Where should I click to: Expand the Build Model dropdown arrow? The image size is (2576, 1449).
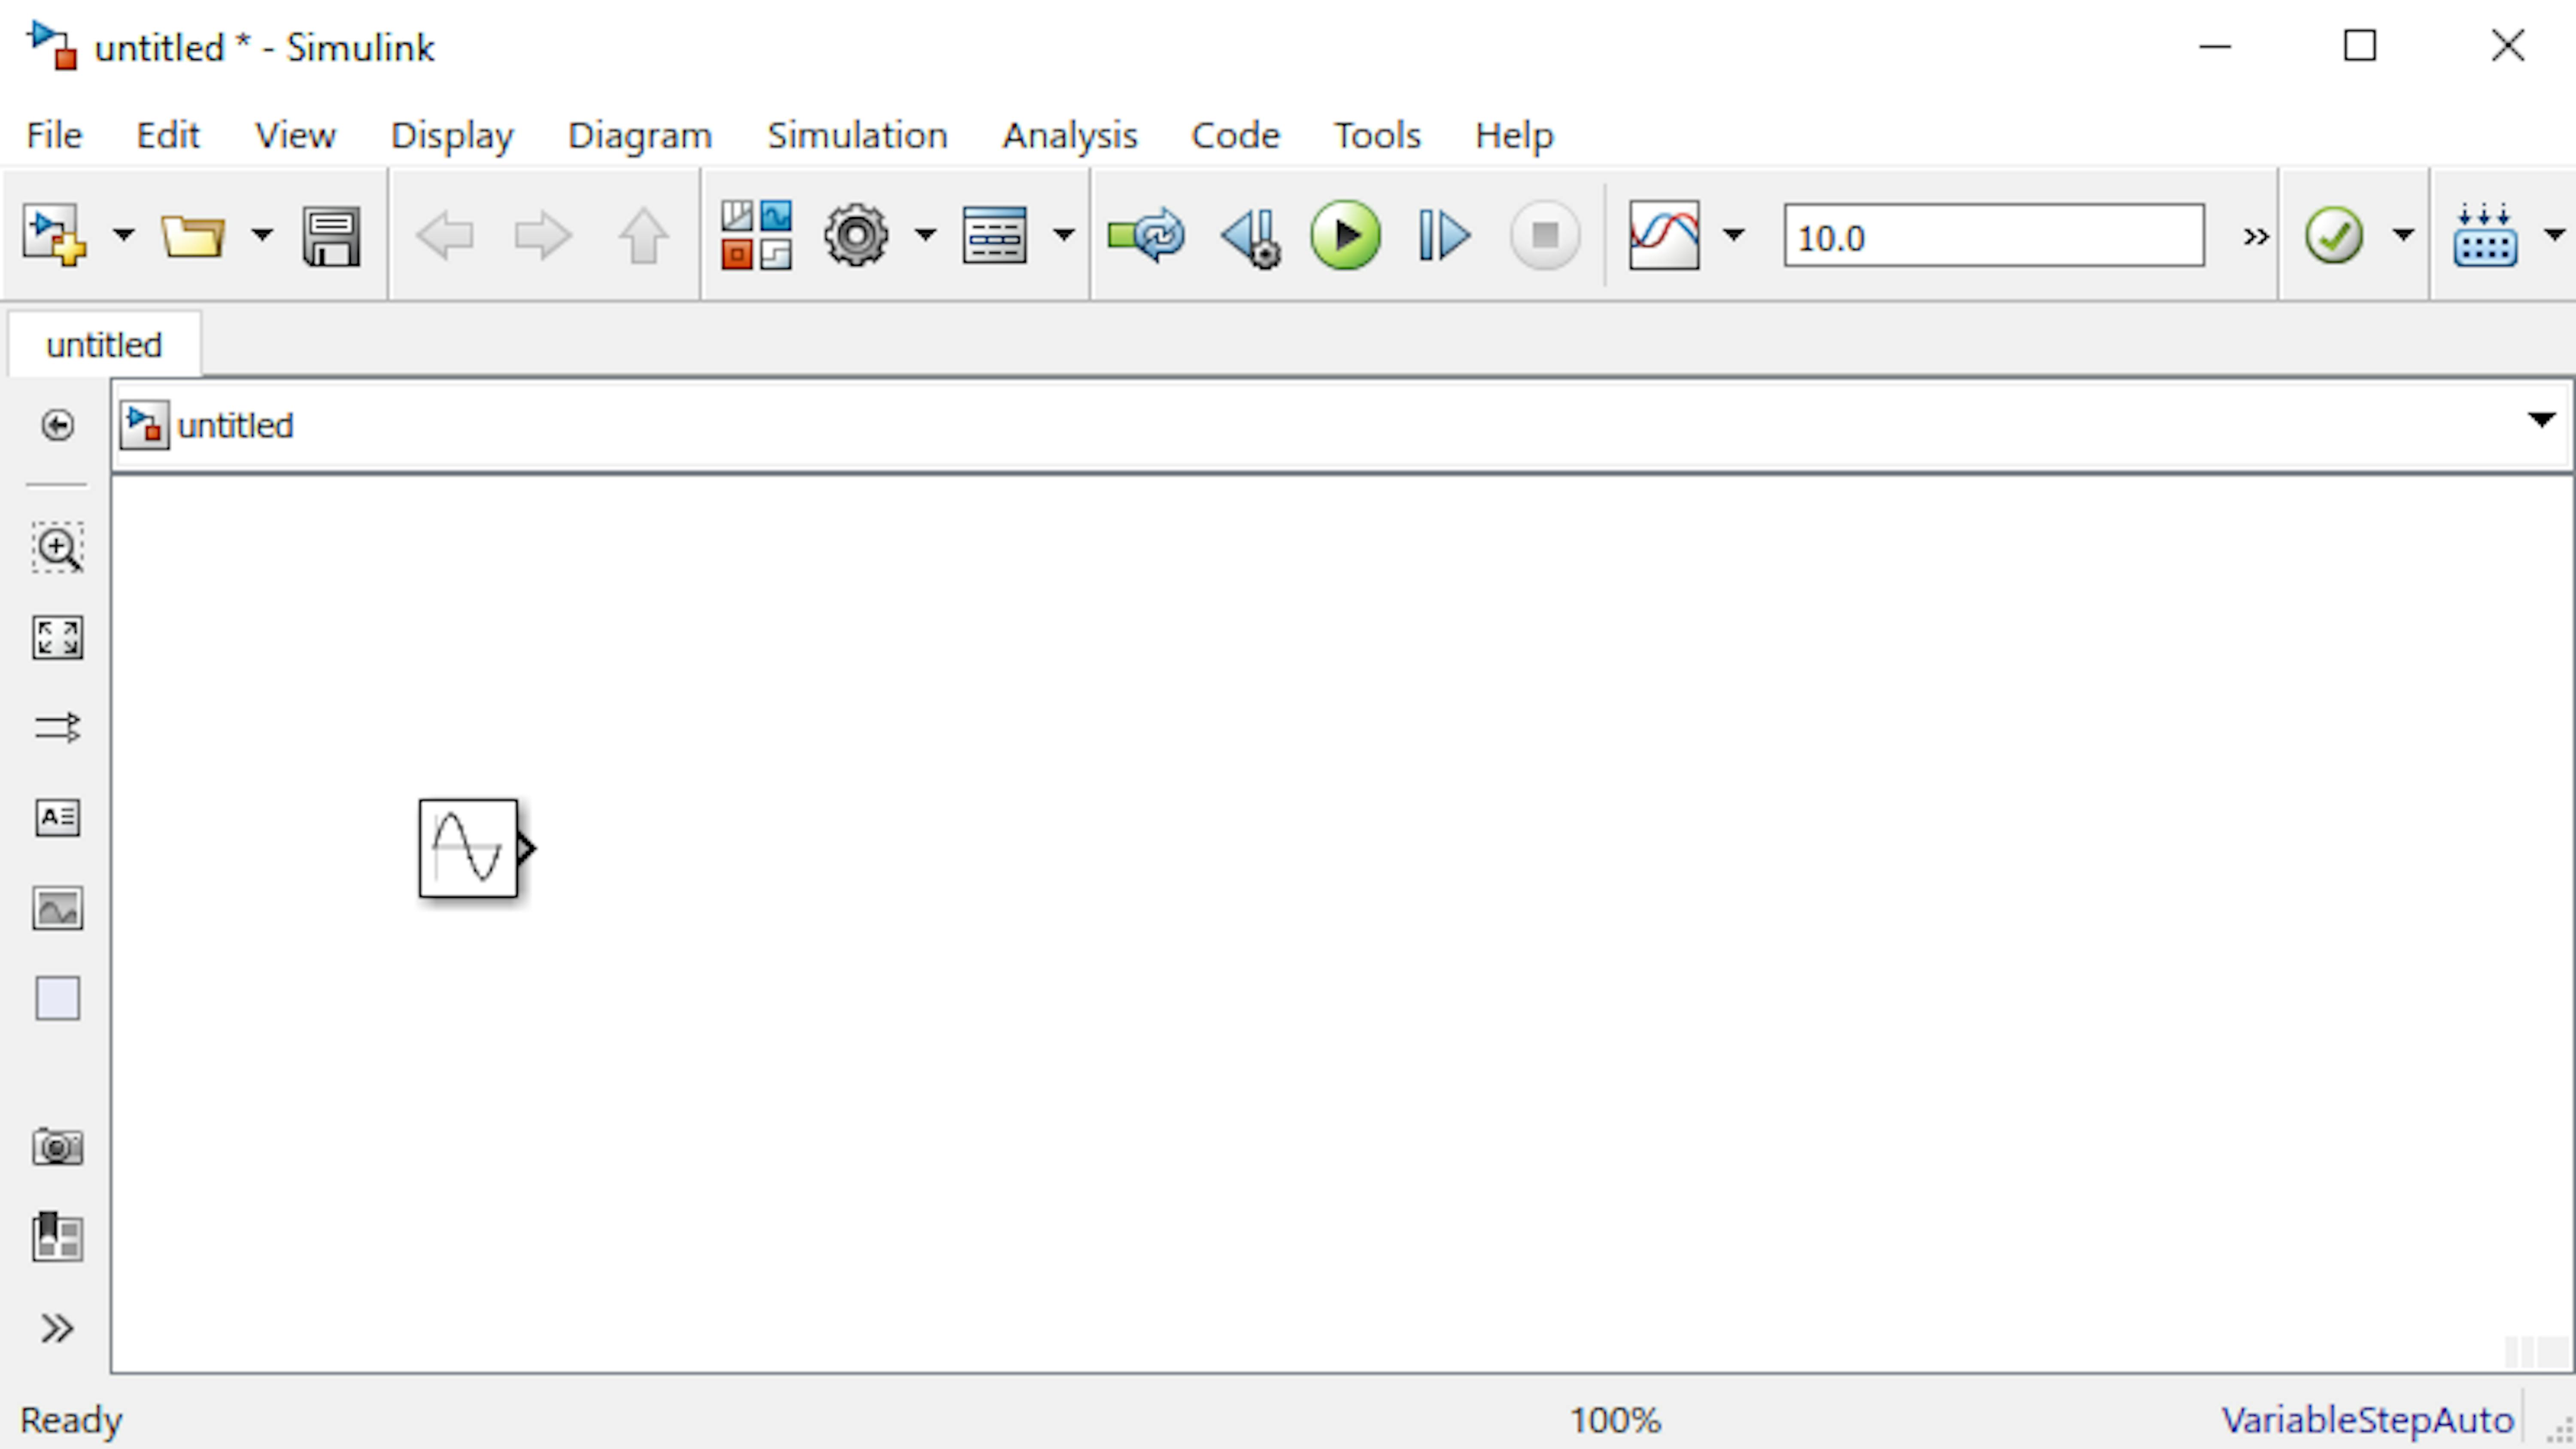(x=2555, y=236)
